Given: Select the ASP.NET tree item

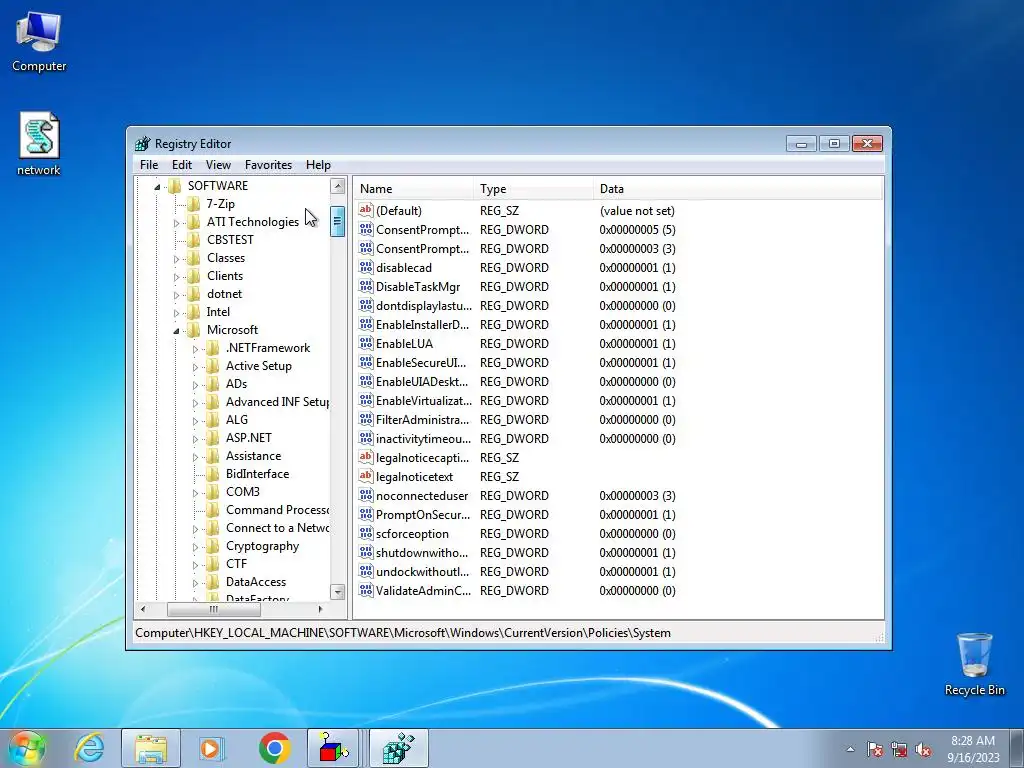Looking at the screenshot, I should tap(249, 438).
